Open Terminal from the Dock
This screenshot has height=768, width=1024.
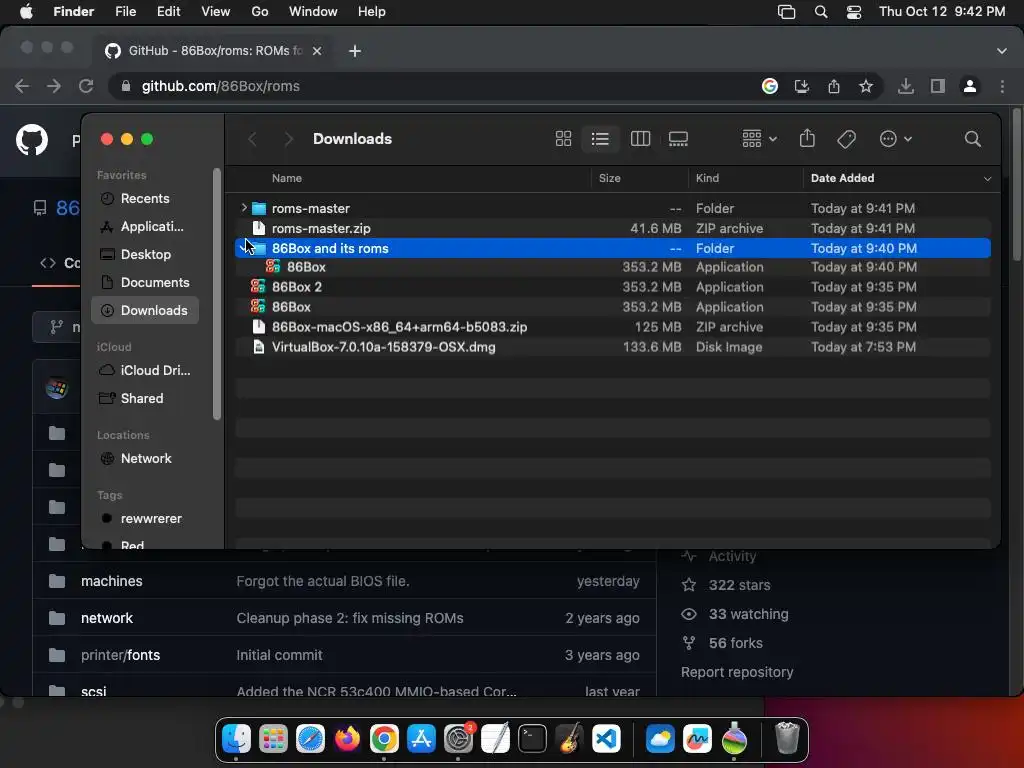532,739
